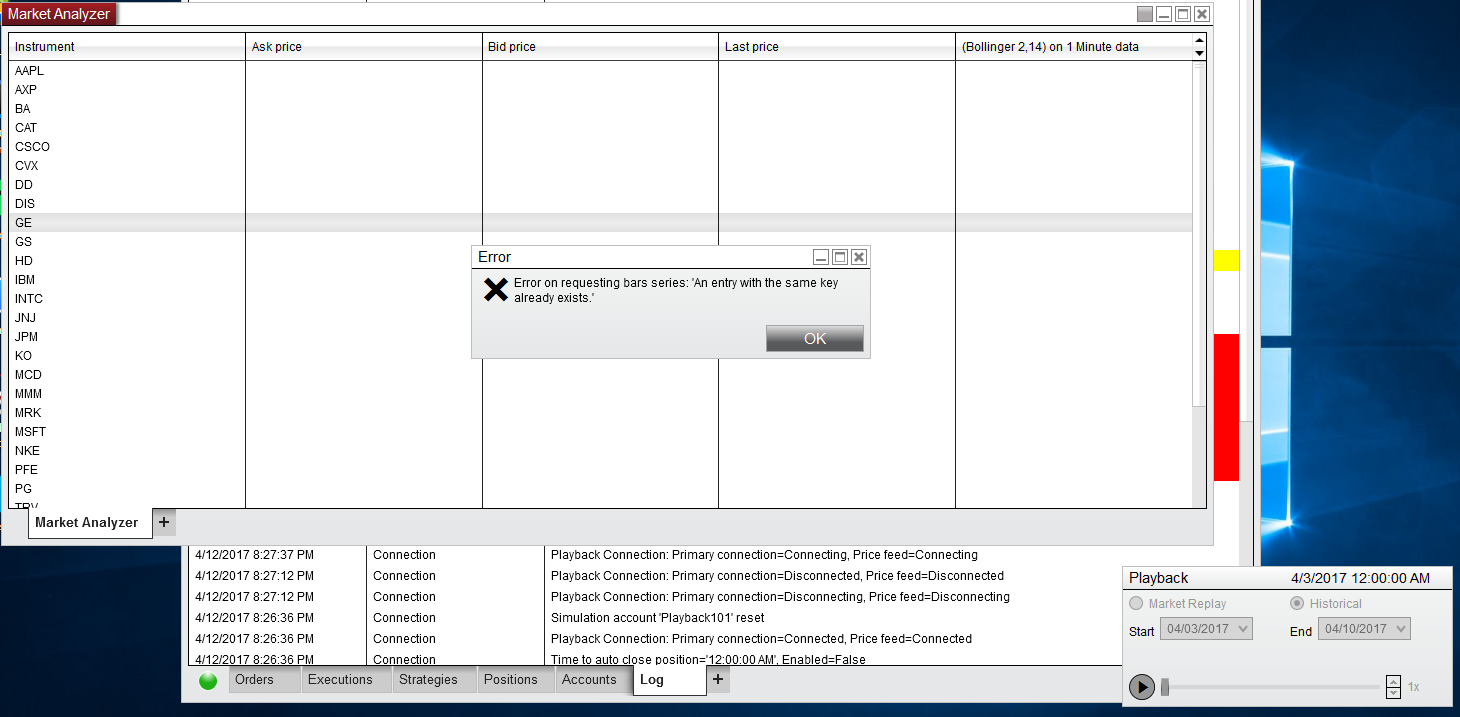Select the MCD instrument row
The height and width of the screenshot is (717, 1460).
pyautogui.click(x=600, y=375)
